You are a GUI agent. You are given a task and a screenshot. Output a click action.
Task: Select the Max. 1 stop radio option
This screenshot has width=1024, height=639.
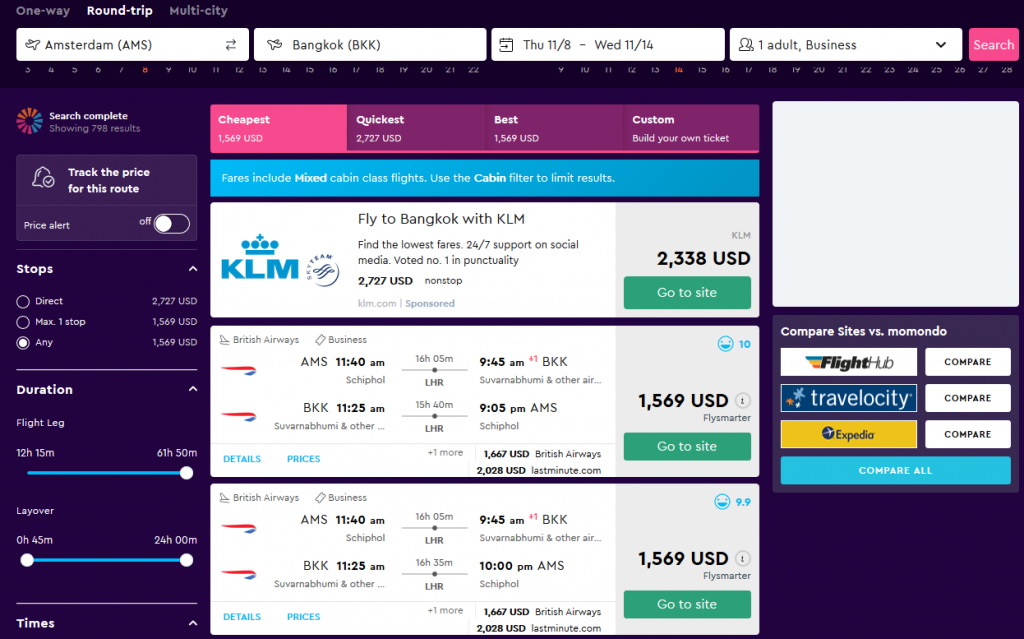click(23, 322)
